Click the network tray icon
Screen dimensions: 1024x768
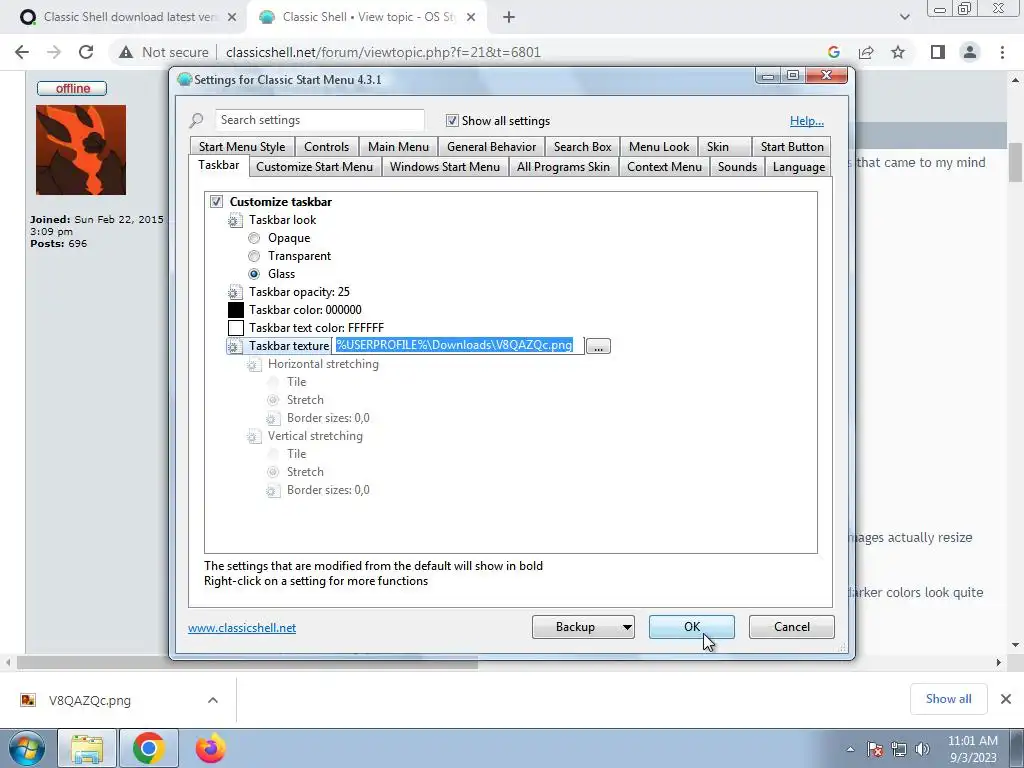tap(899, 749)
